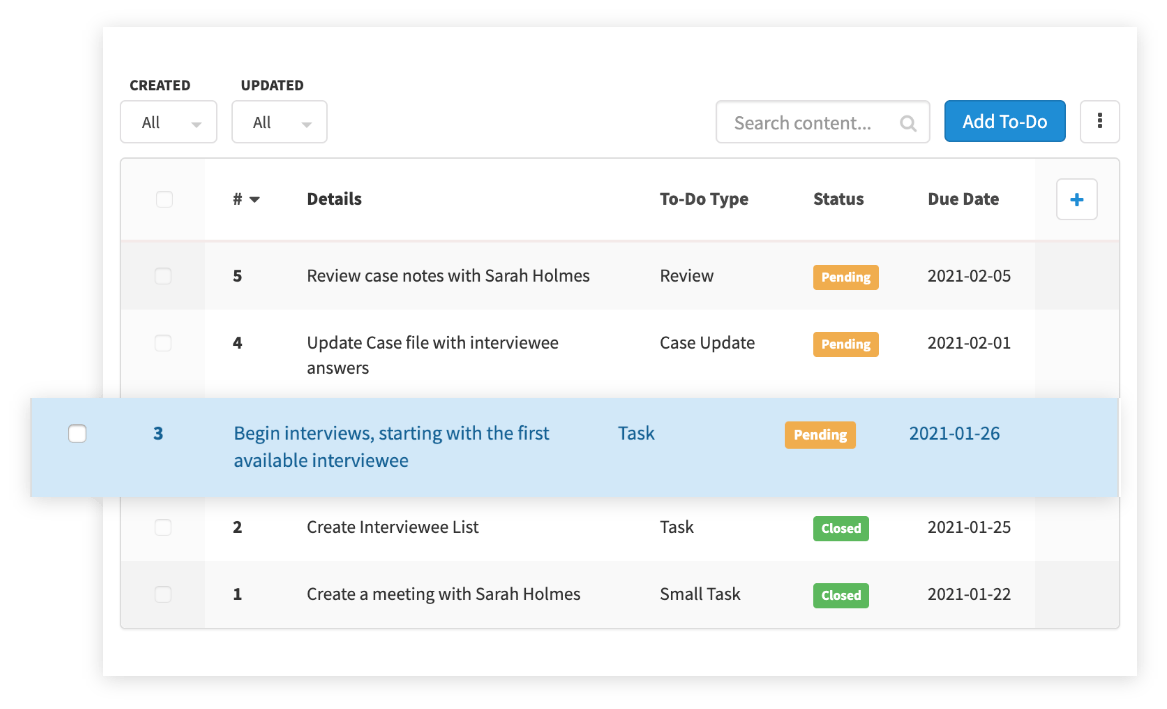The width and height of the screenshot is (1167, 709).
Task: Toggle sort by the # column arrow
Action: tap(254, 200)
